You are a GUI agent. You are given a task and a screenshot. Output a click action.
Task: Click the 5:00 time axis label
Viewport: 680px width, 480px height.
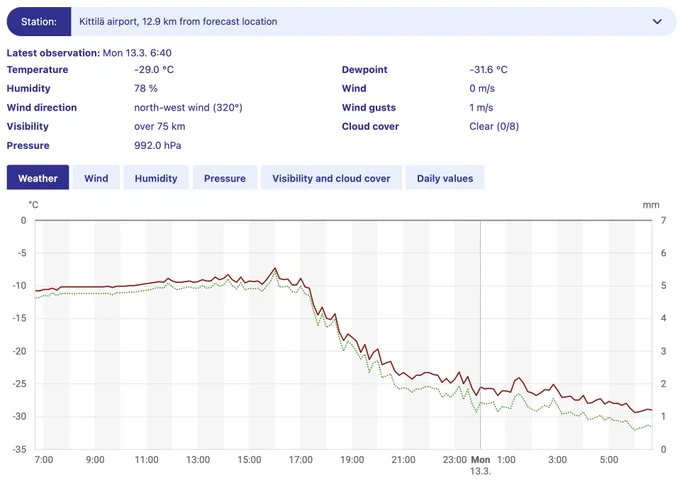tap(609, 460)
